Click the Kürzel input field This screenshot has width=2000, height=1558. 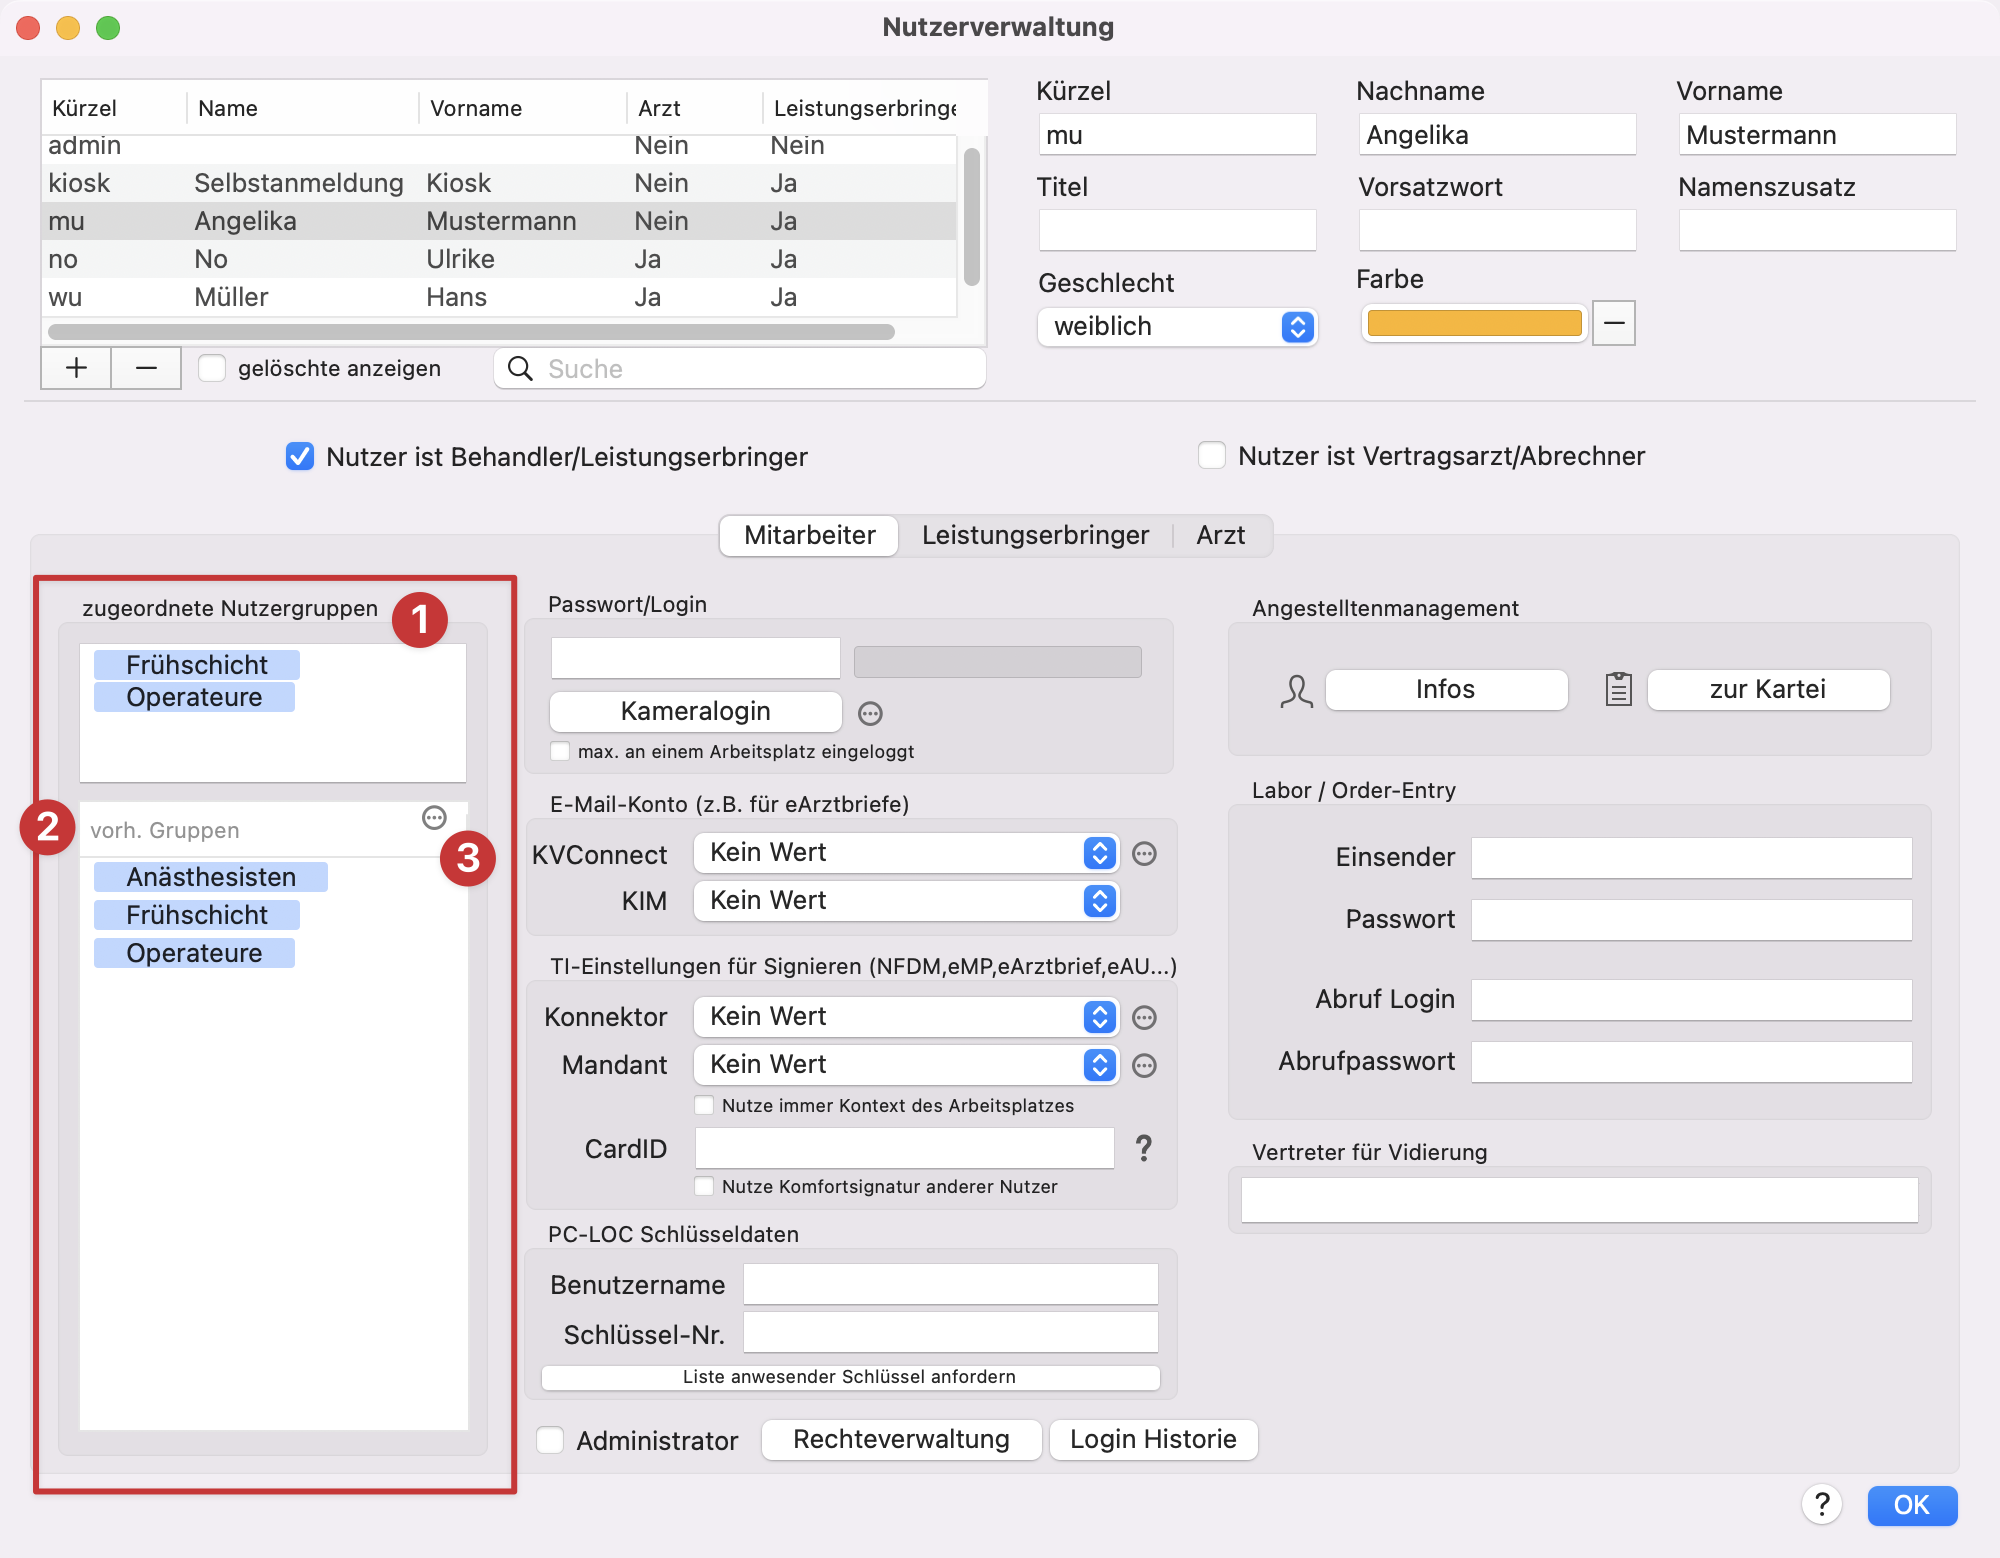[1177, 134]
